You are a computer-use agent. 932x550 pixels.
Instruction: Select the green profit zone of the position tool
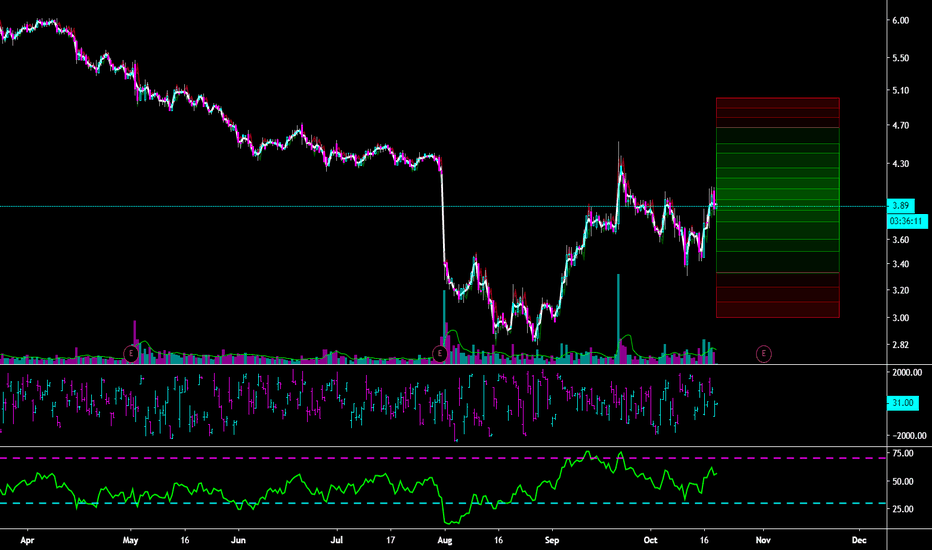pyautogui.click(x=777, y=200)
